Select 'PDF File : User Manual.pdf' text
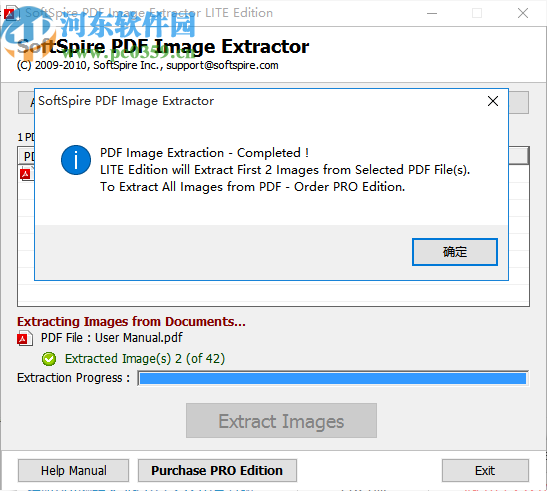 coord(112,338)
